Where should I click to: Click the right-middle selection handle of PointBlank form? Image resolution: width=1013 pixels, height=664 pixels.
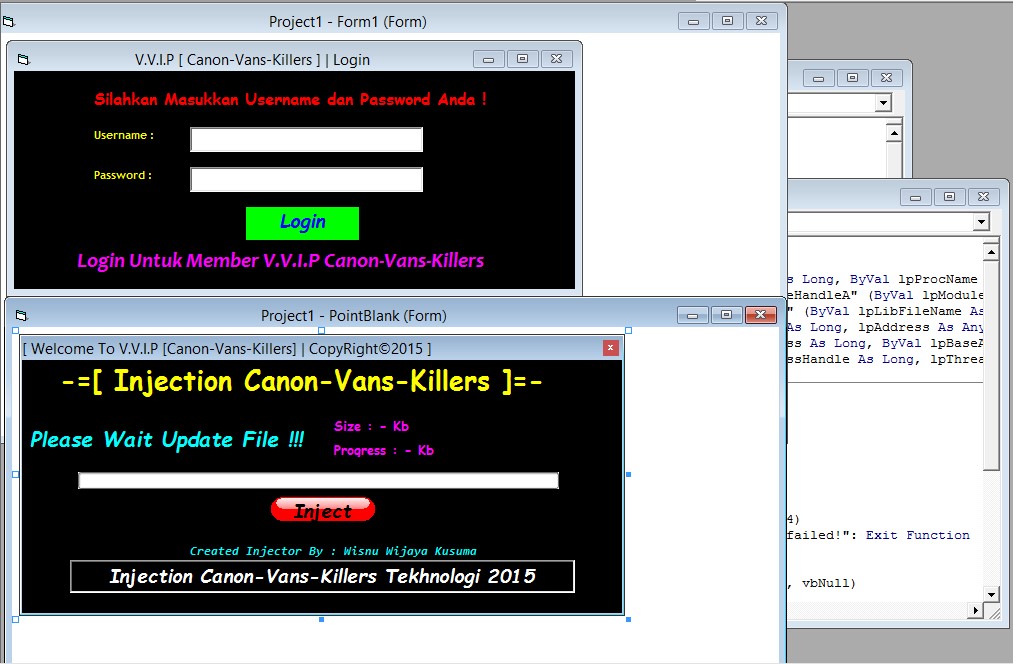(x=629, y=475)
